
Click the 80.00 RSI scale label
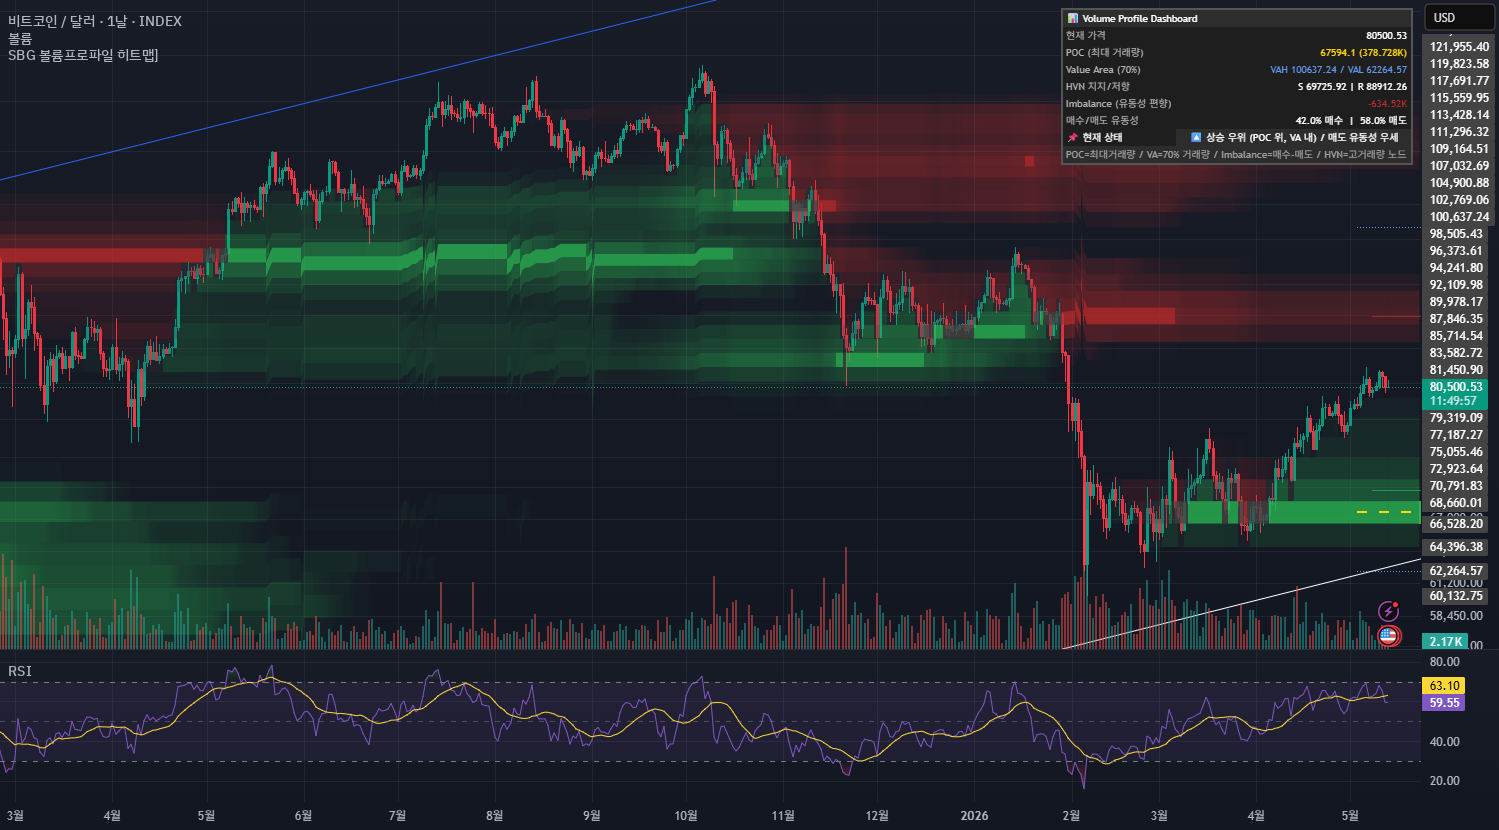tap(1444, 662)
